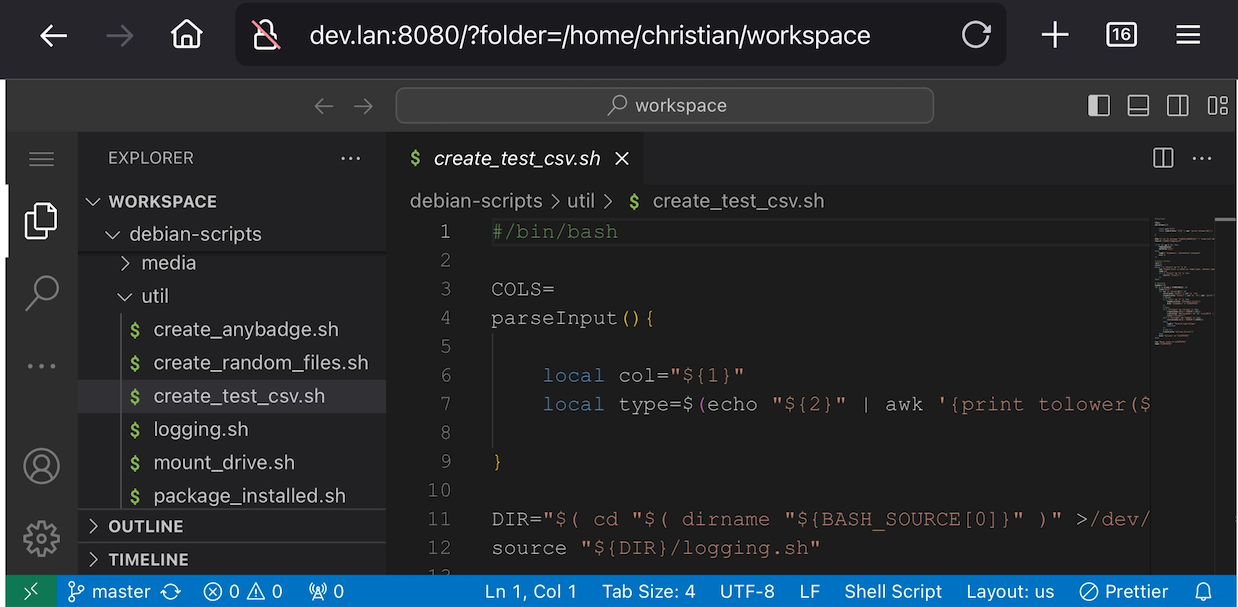Customize the editor layout
1238x607 pixels.
[1217, 105]
